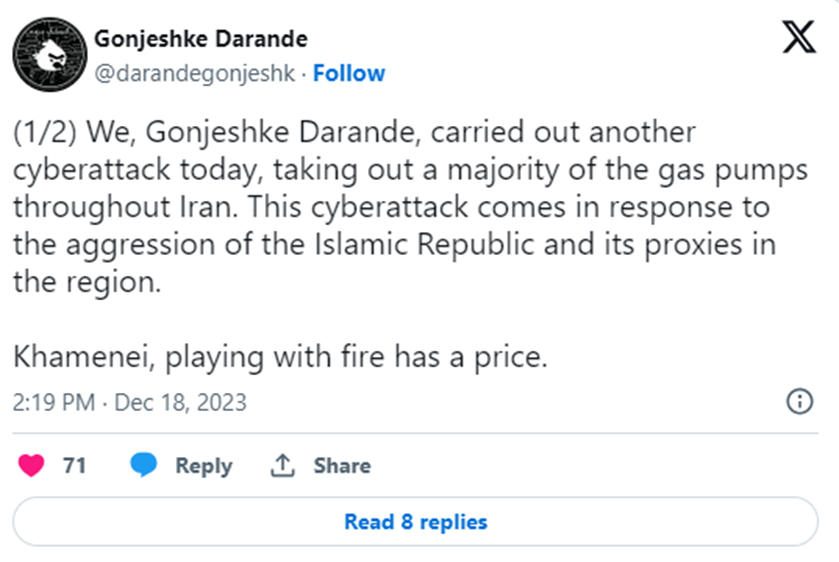
Task: Open the tweet info circle icon
Action: coord(799,402)
